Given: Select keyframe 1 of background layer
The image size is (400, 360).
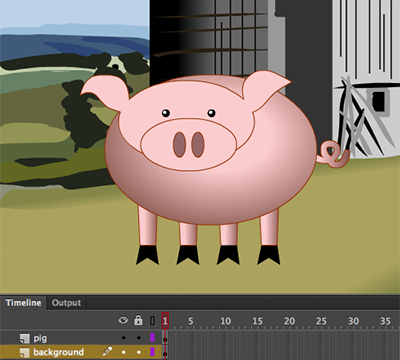Looking at the screenshot, I should (165, 353).
